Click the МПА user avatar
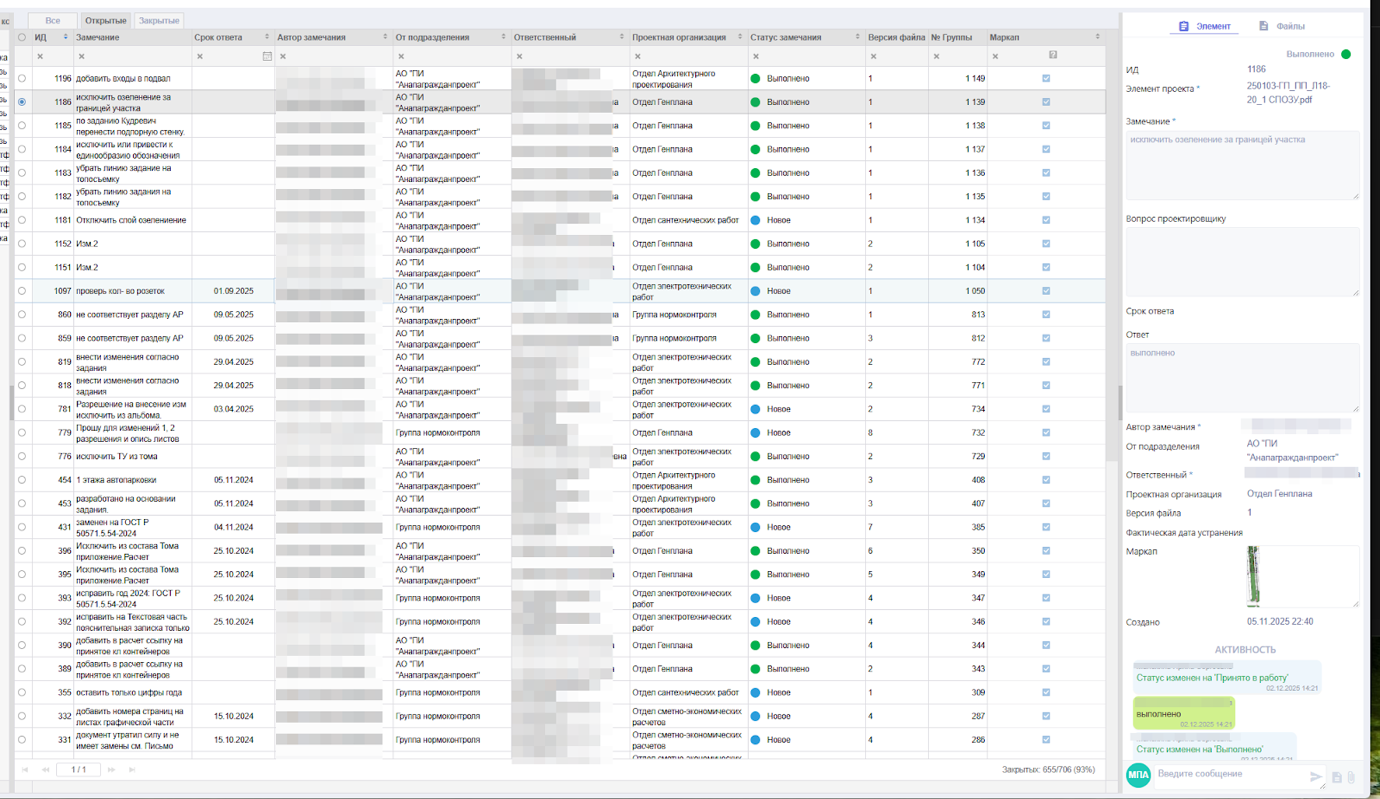The width and height of the screenshot is (1380, 799). tap(1138, 775)
